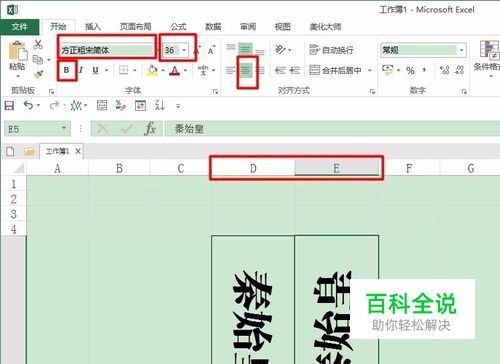Open the Name Box E5 dropdown arrow
The height and width of the screenshot is (364, 500).
pos(64,128)
